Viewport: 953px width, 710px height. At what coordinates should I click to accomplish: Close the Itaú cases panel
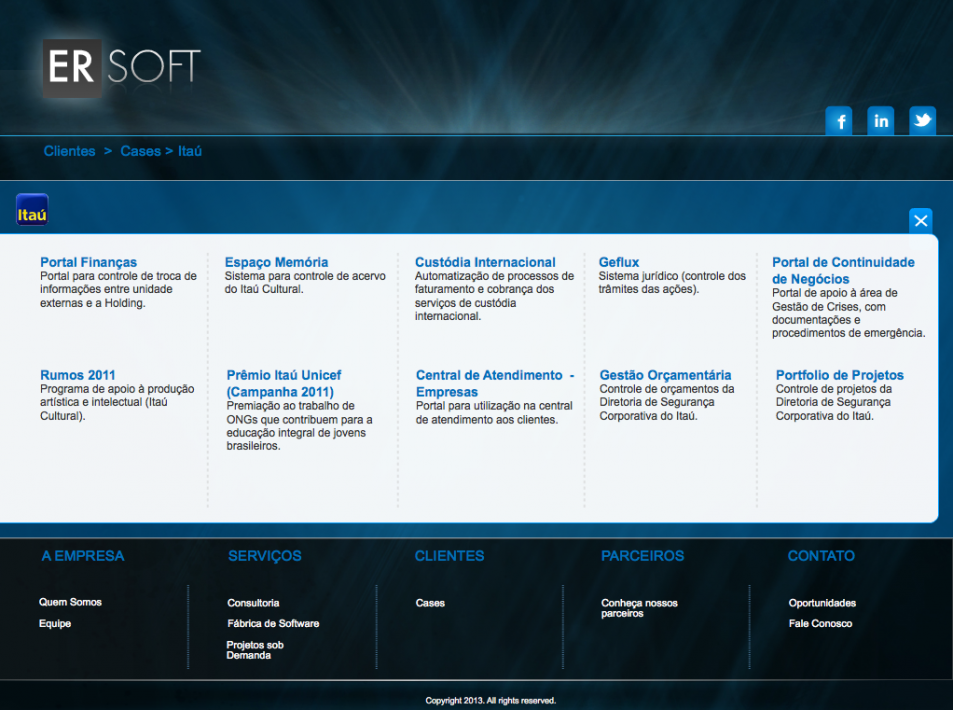(921, 221)
